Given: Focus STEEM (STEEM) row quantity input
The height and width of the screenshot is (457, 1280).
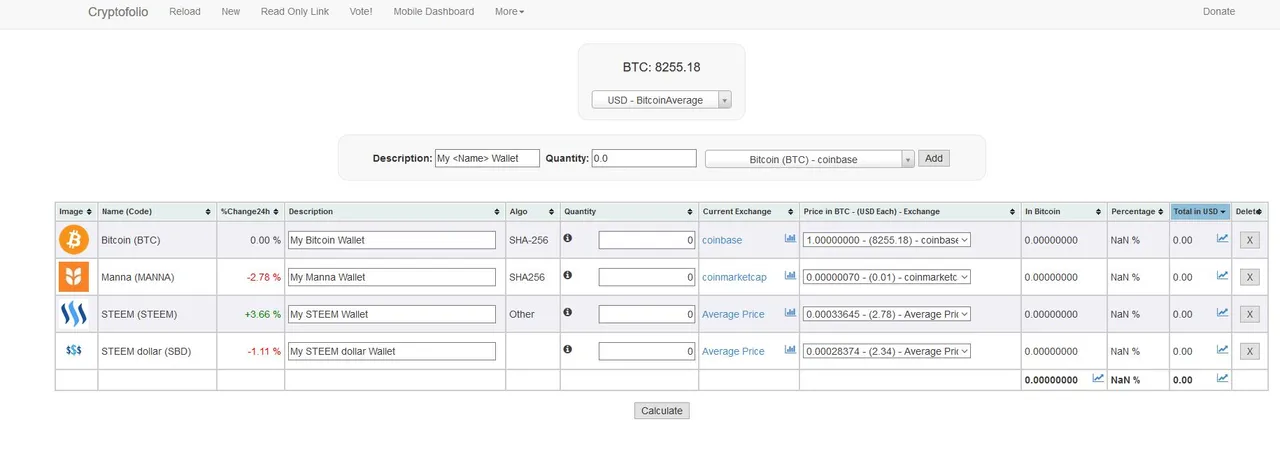Looking at the screenshot, I should click(647, 314).
